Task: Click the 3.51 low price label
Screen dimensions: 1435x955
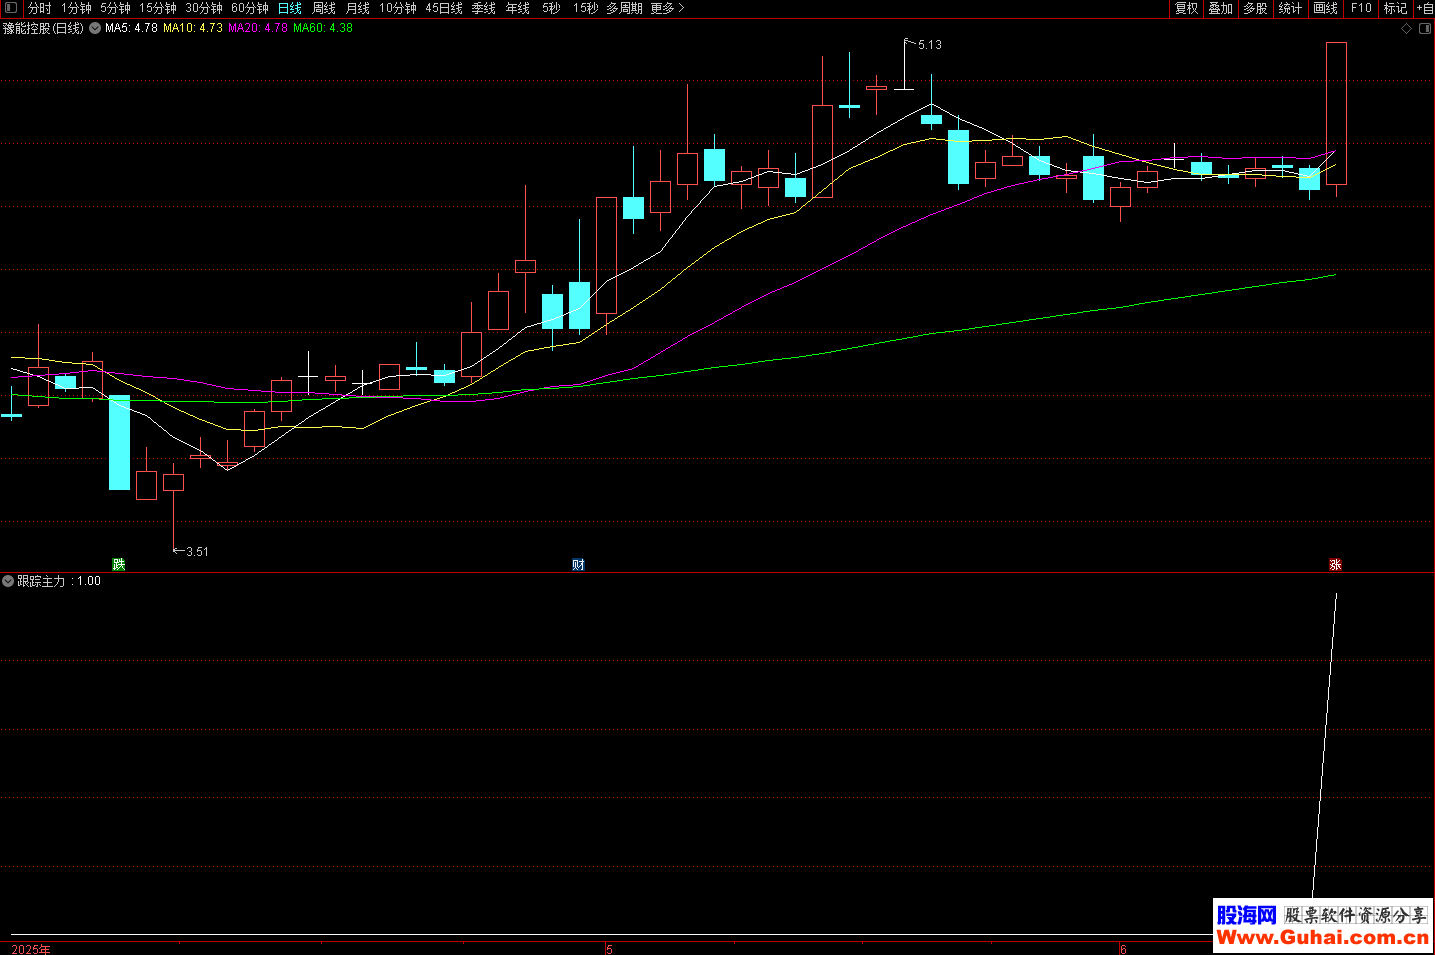Action: coord(197,552)
